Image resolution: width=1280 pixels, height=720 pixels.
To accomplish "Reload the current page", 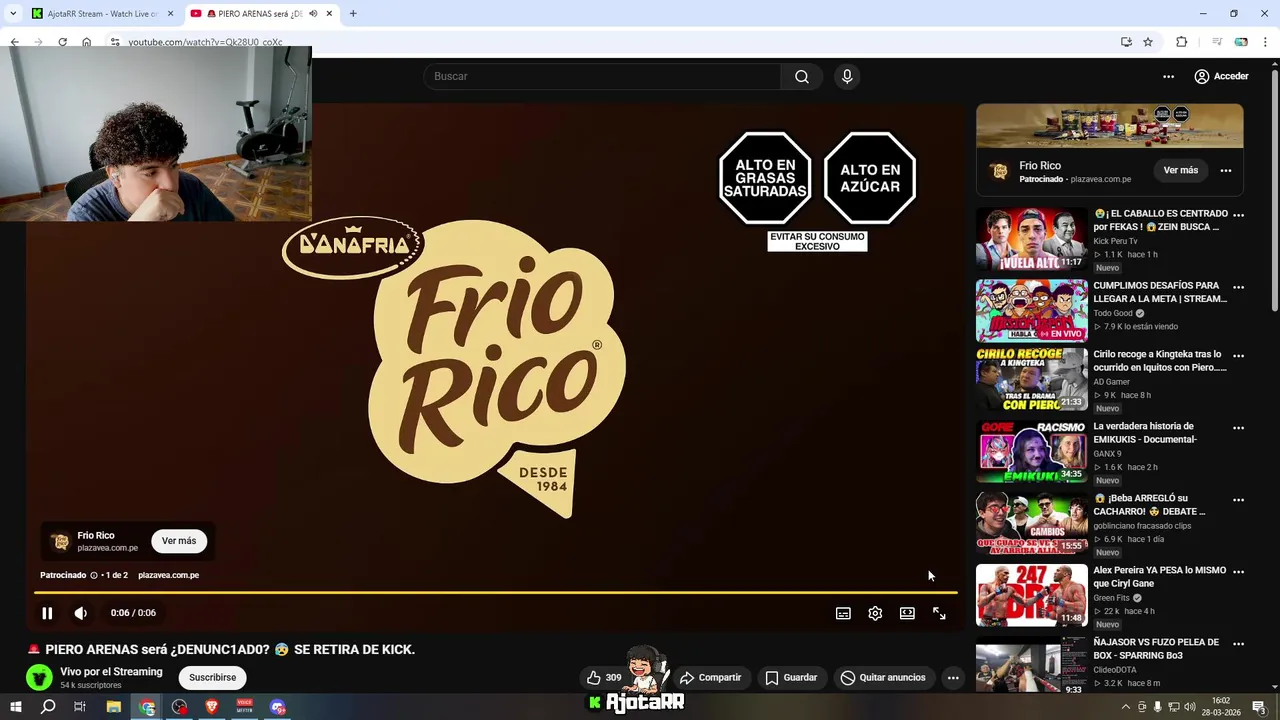I will [x=62, y=42].
